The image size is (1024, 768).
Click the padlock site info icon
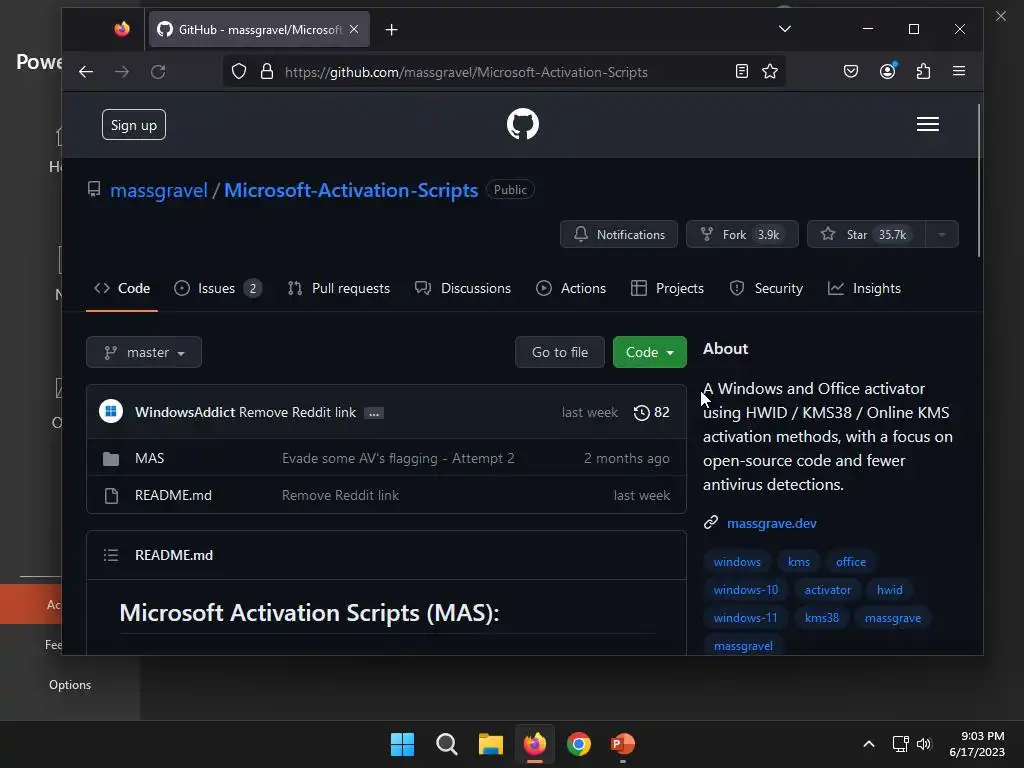[x=266, y=71]
